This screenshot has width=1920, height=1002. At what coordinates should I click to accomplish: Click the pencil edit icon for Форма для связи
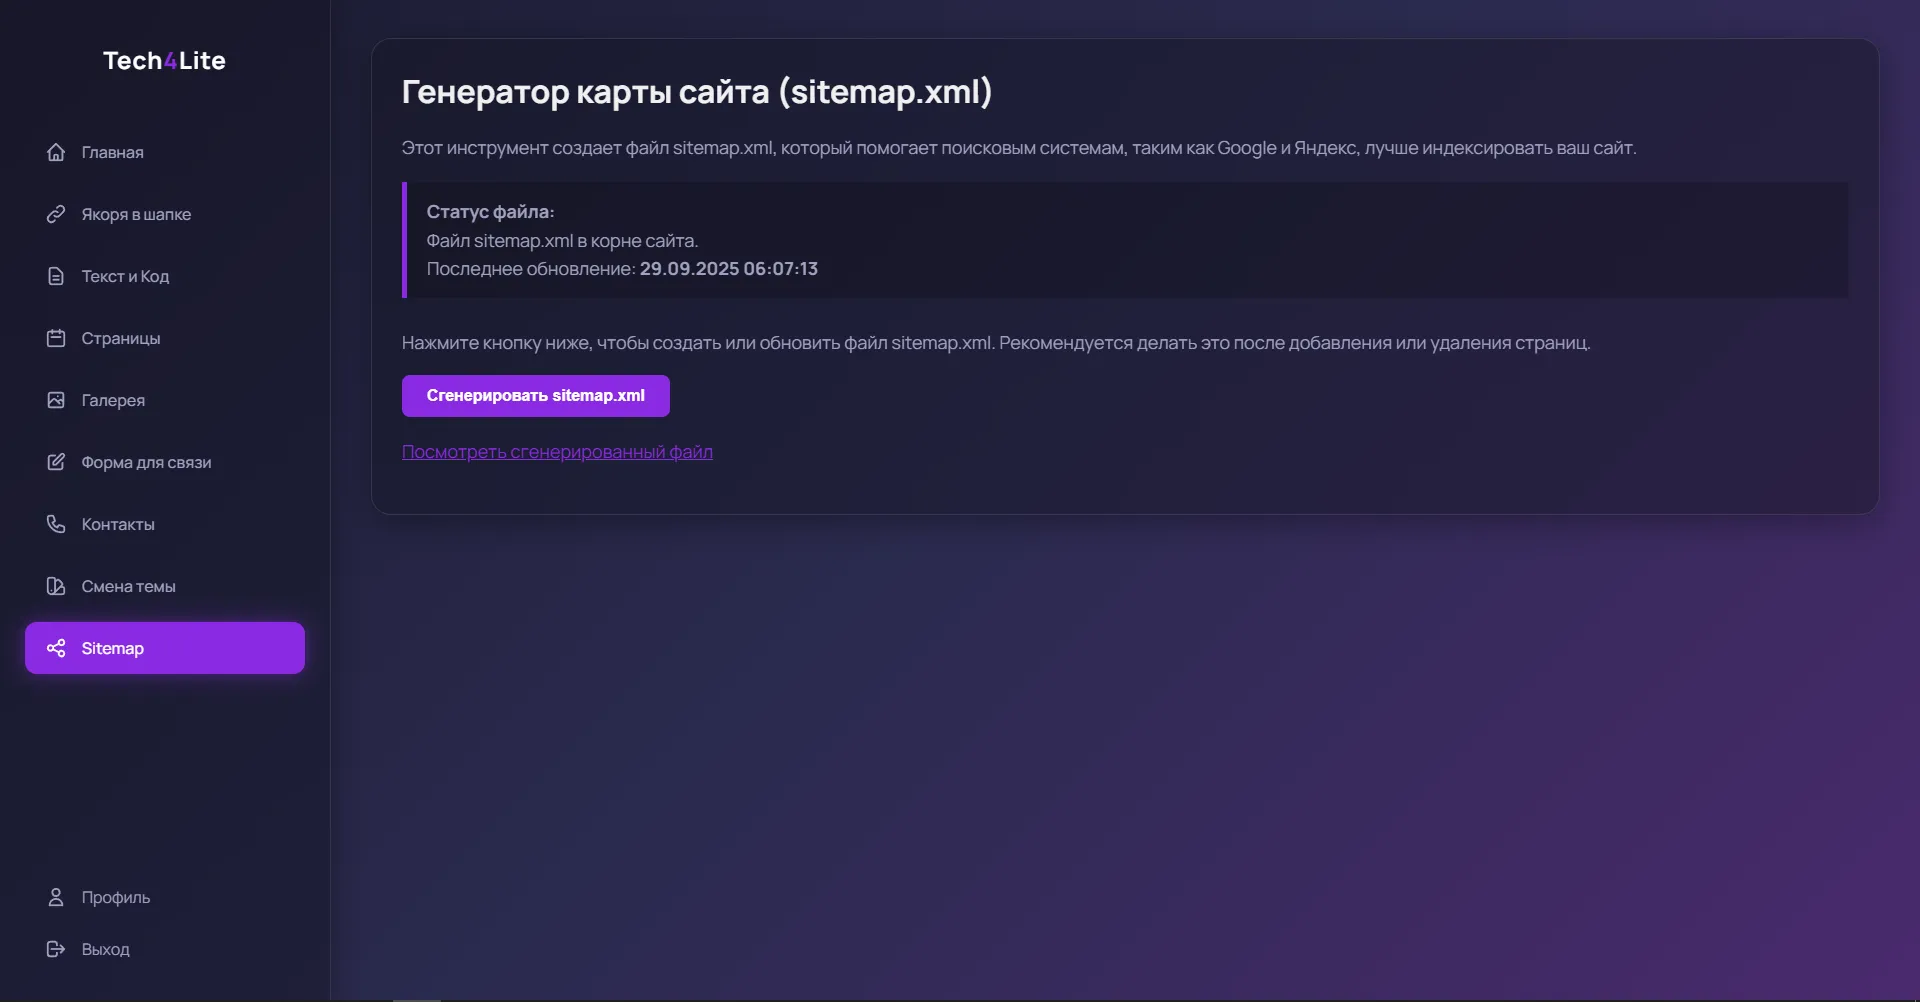click(x=56, y=462)
